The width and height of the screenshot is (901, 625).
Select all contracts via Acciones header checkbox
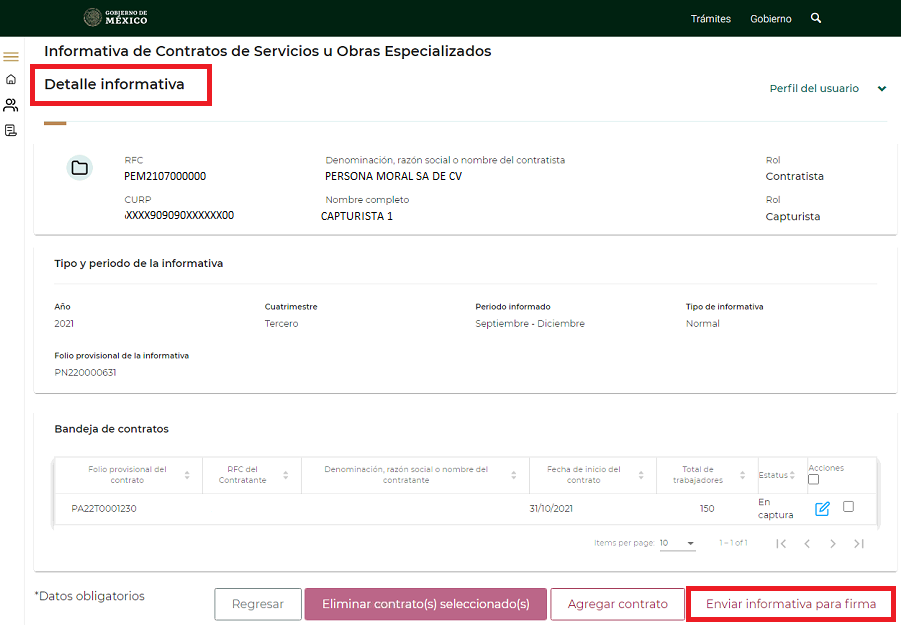tap(814, 479)
